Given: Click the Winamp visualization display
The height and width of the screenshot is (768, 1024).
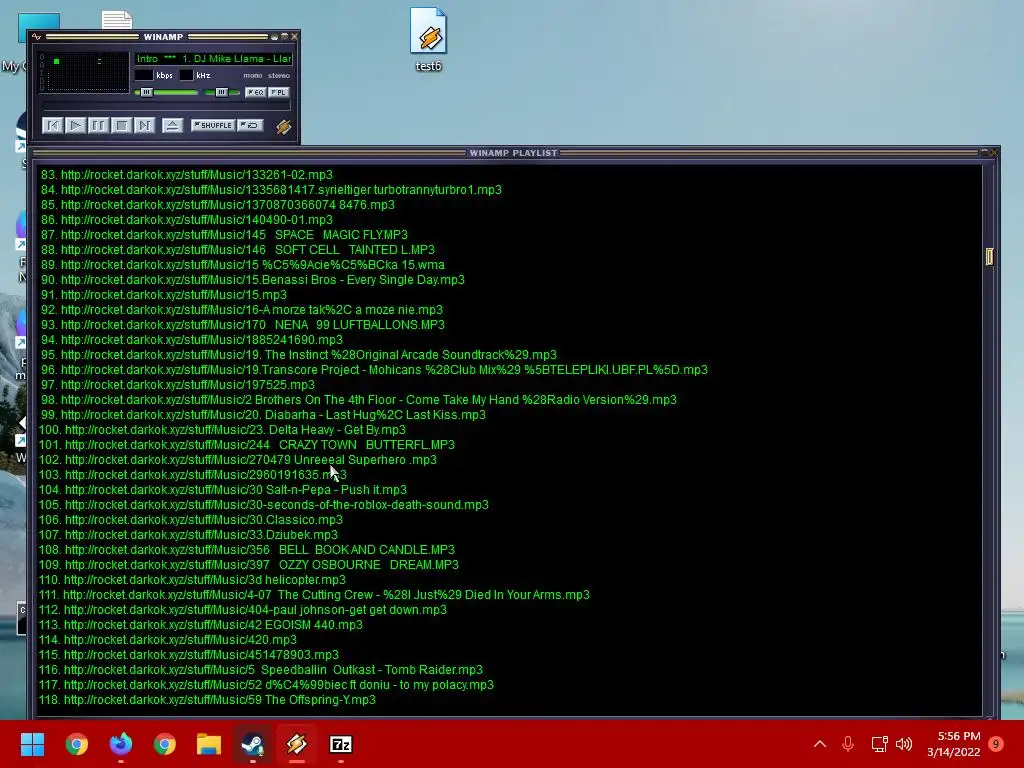Looking at the screenshot, I should pos(84,72).
